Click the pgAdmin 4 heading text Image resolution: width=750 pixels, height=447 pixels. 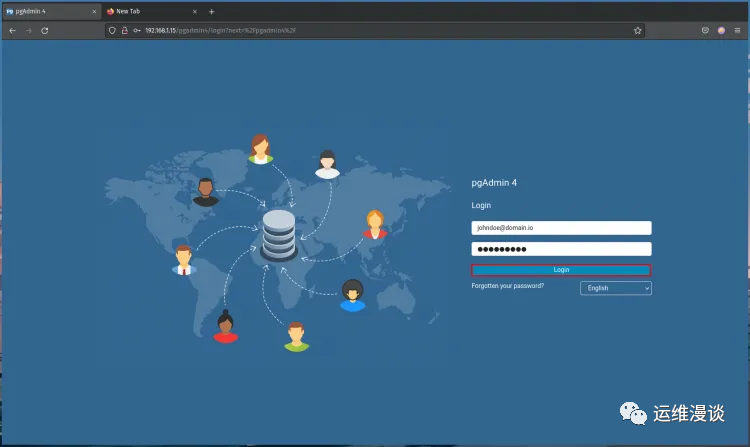(x=494, y=183)
